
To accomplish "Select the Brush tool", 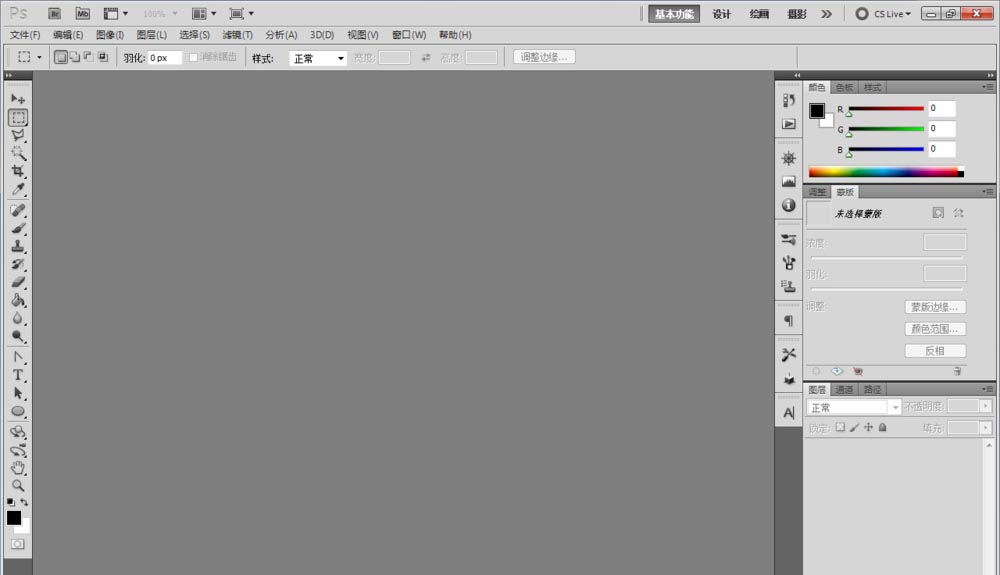I will pyautogui.click(x=18, y=228).
